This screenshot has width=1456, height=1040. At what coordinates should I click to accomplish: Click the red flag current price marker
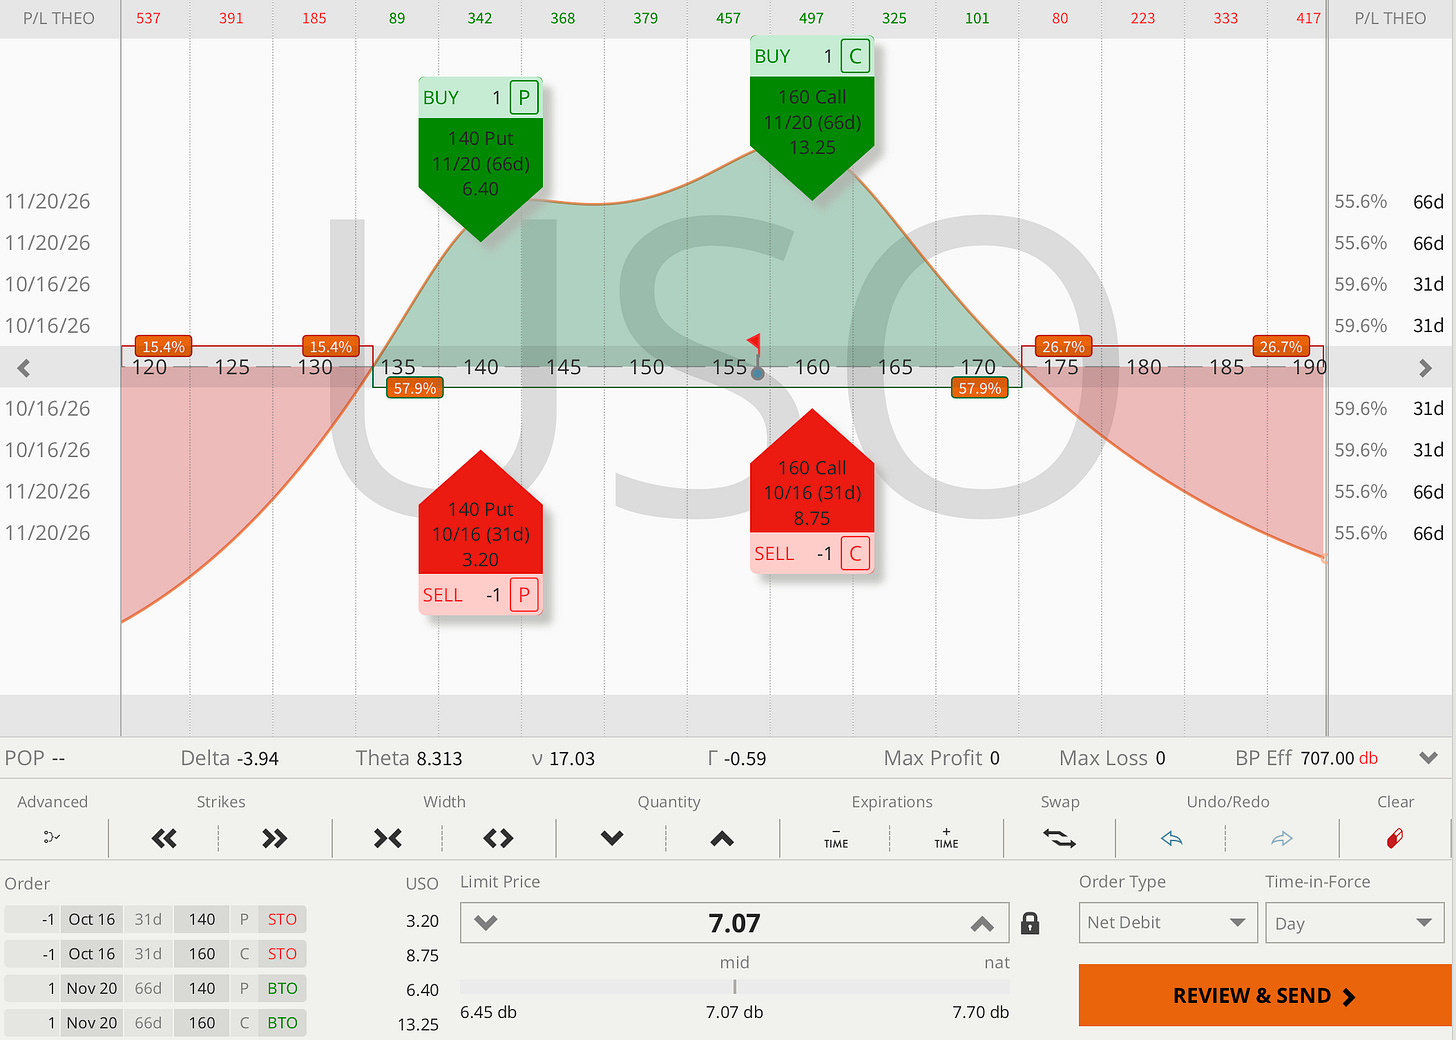point(754,343)
